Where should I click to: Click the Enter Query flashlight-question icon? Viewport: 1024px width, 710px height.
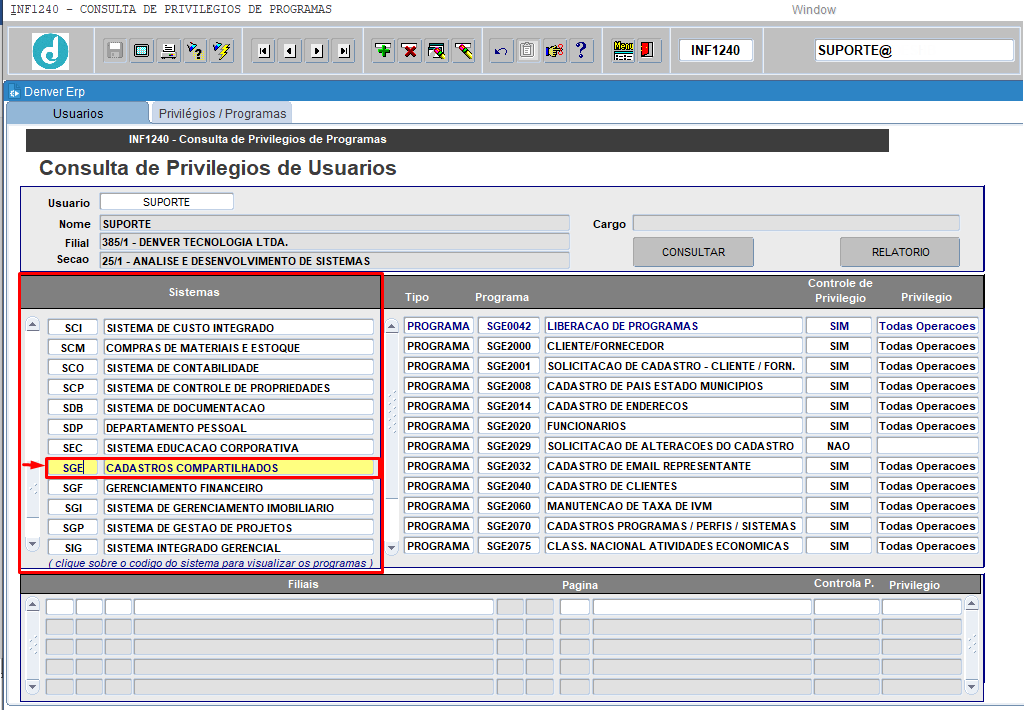(x=195, y=50)
